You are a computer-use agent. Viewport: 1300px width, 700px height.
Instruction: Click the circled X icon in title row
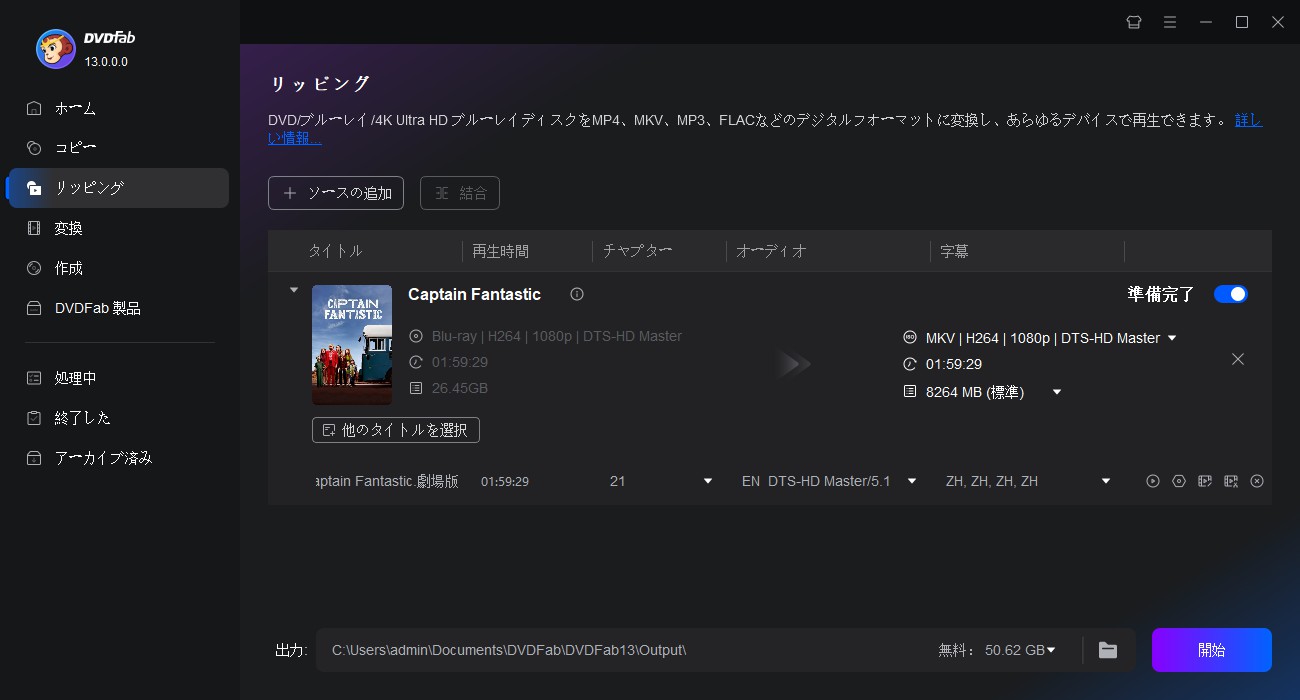click(1257, 481)
